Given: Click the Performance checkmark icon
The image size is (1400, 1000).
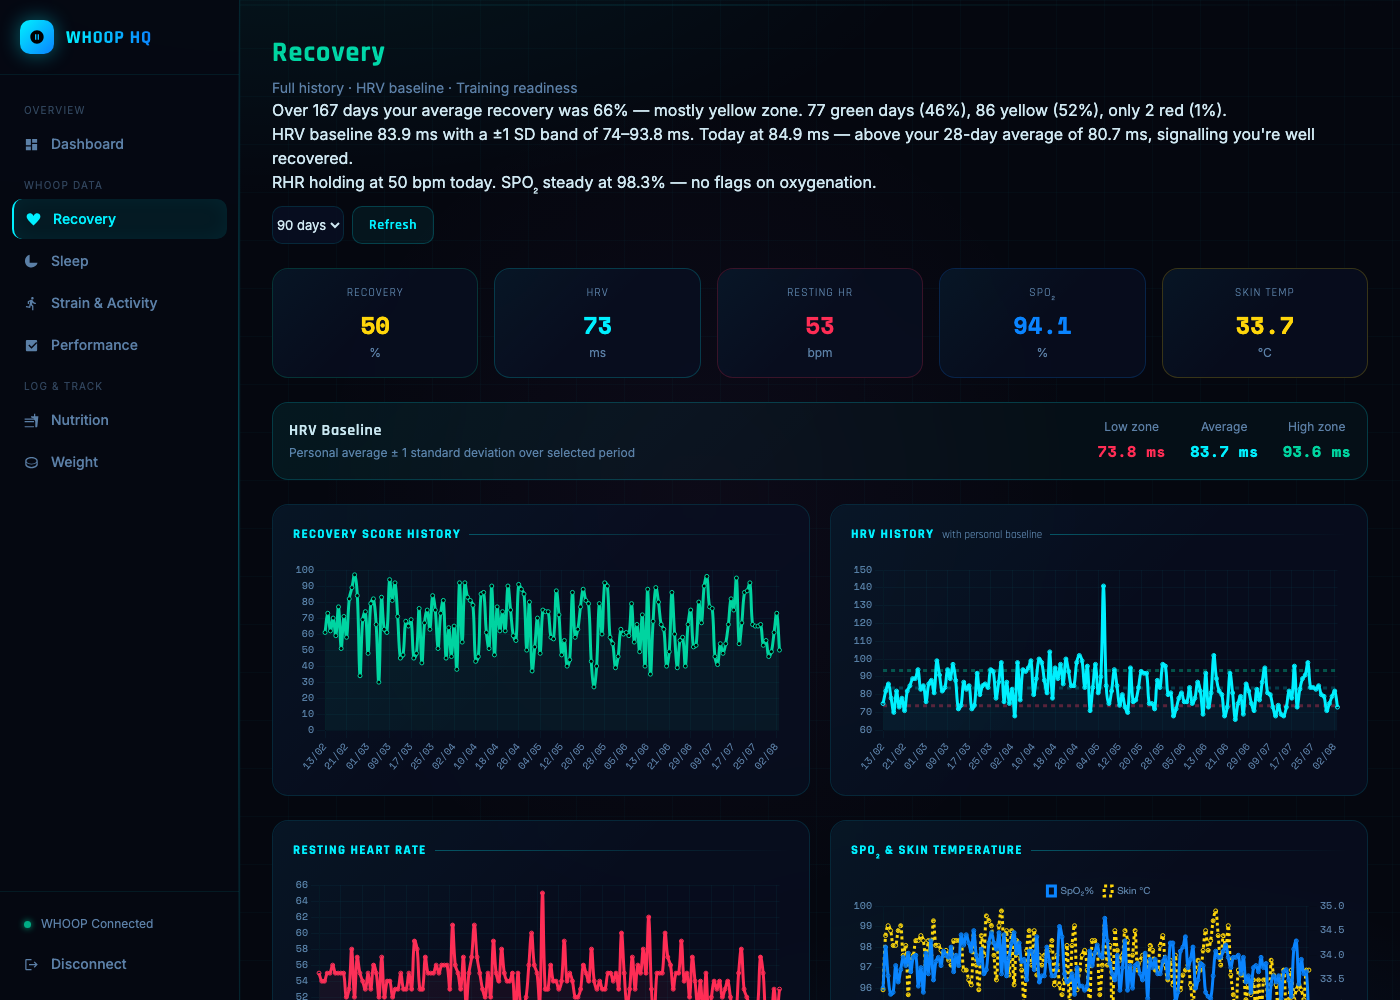Looking at the screenshot, I should [x=31, y=345].
